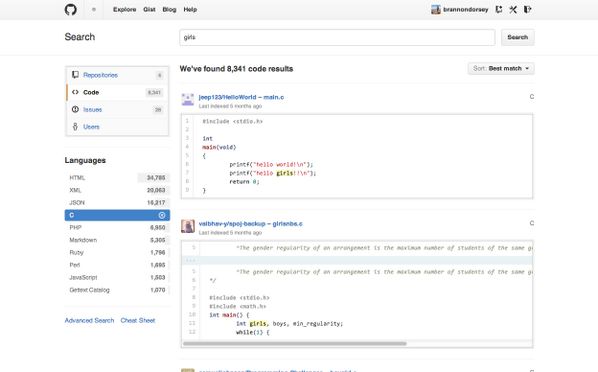Clear the C language filter

162,216
